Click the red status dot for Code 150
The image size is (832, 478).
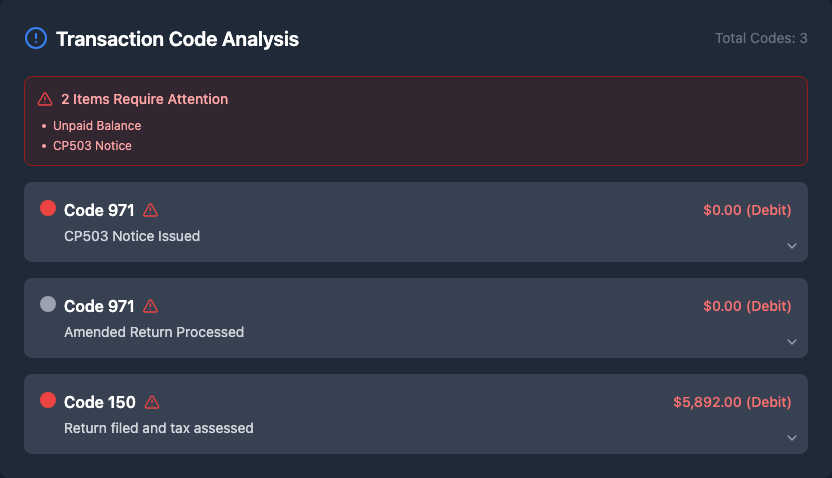(x=48, y=401)
